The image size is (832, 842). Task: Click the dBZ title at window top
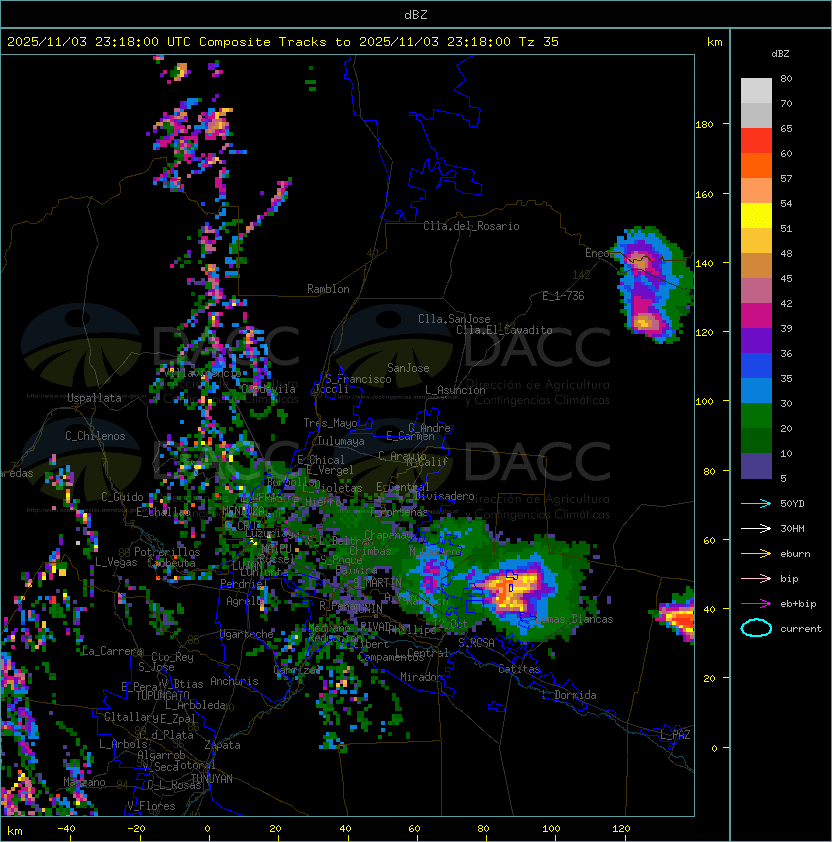(416, 14)
